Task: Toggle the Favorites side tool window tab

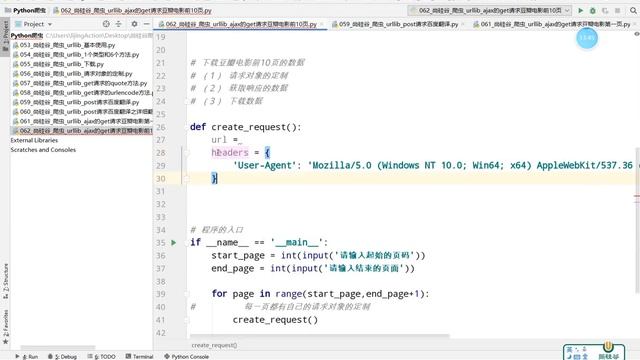Action: (5, 327)
